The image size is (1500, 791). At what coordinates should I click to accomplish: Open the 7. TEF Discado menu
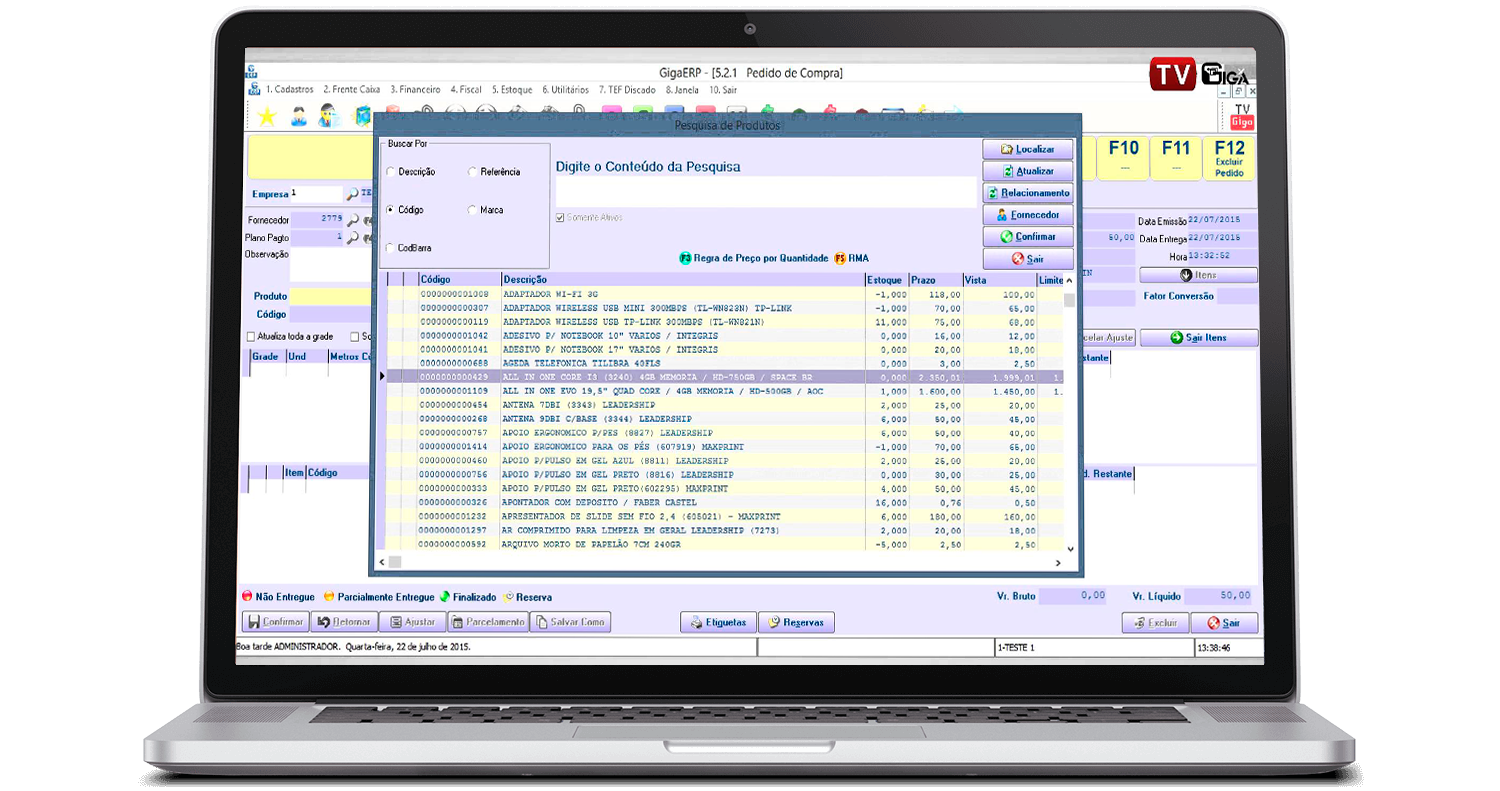[627, 89]
